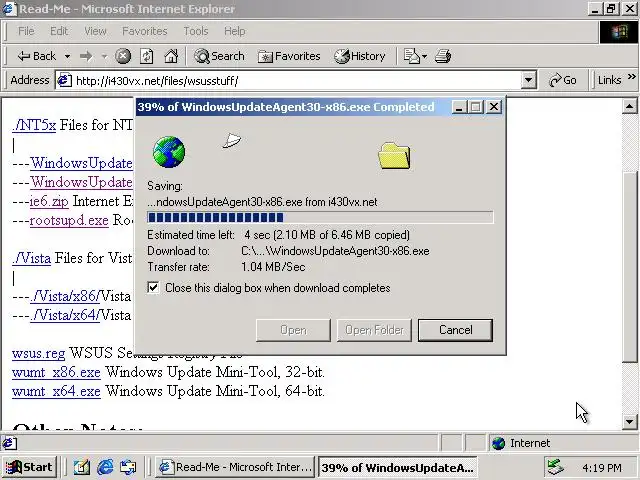Open the Edit menu
The height and width of the screenshot is (480, 640).
pyautogui.click(x=59, y=31)
